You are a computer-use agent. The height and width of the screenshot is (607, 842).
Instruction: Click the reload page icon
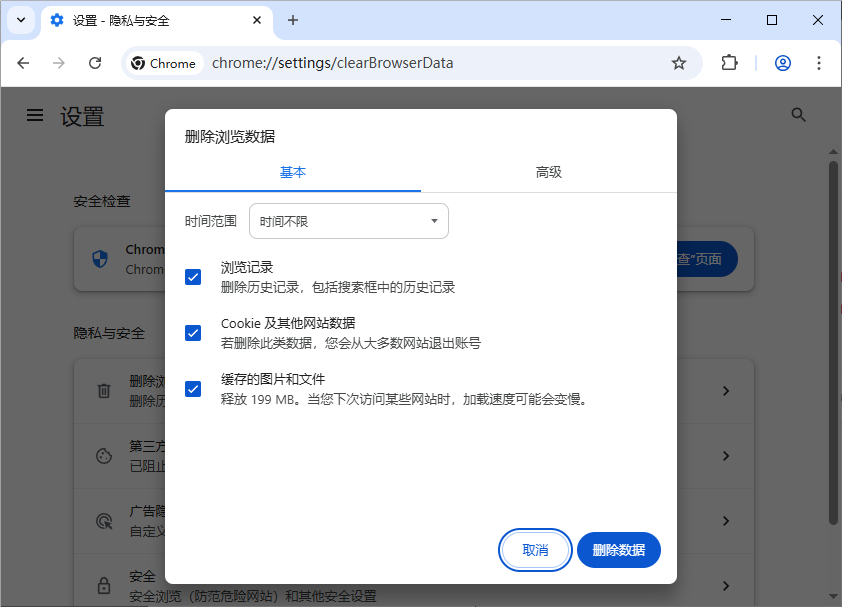click(x=95, y=62)
